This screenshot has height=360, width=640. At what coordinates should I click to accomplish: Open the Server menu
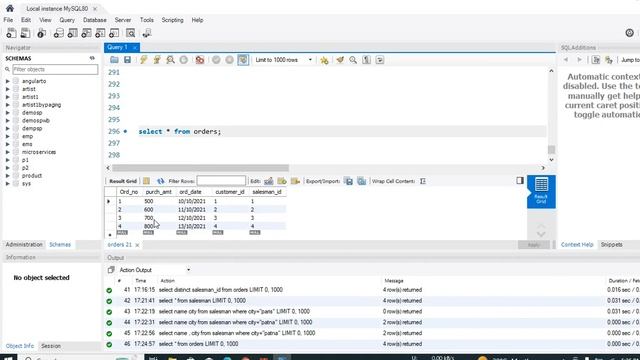[122, 20]
